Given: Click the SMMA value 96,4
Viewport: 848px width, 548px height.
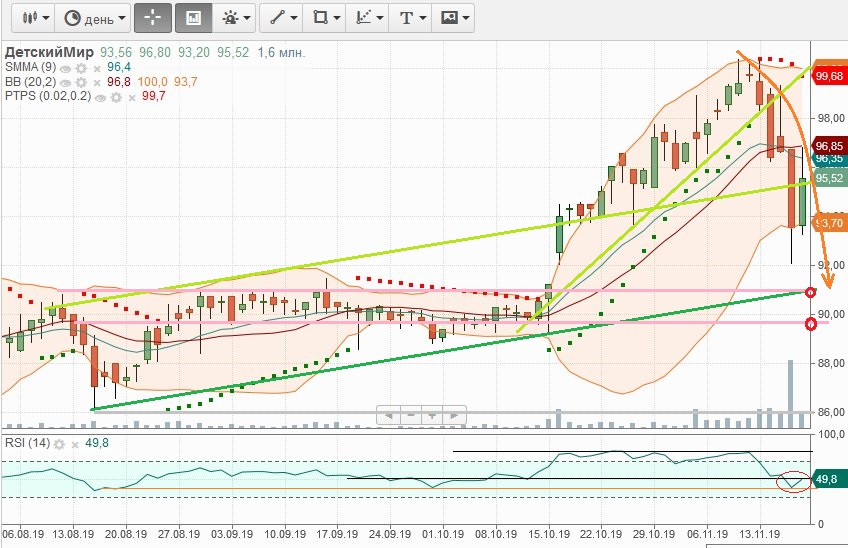Looking at the screenshot, I should pyautogui.click(x=118, y=67).
